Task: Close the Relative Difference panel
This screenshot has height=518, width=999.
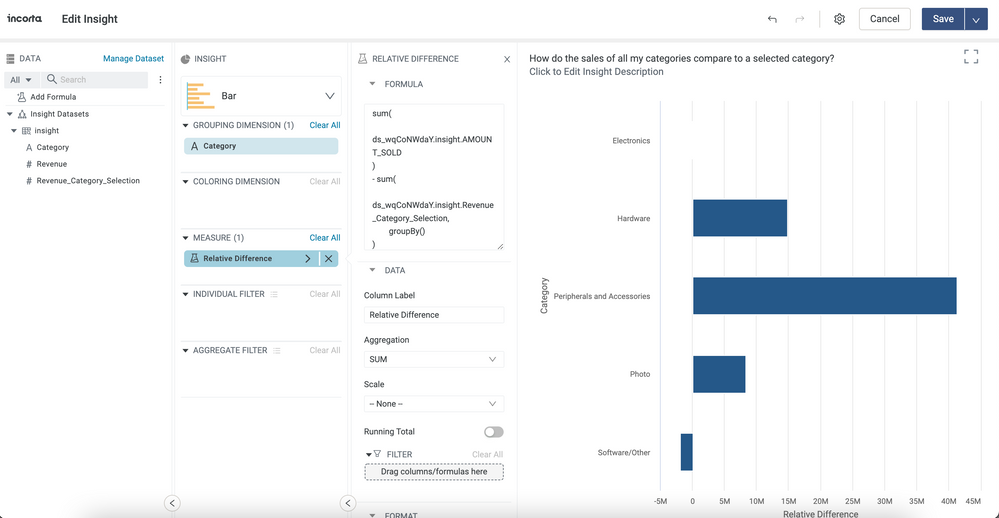Action: point(507,60)
